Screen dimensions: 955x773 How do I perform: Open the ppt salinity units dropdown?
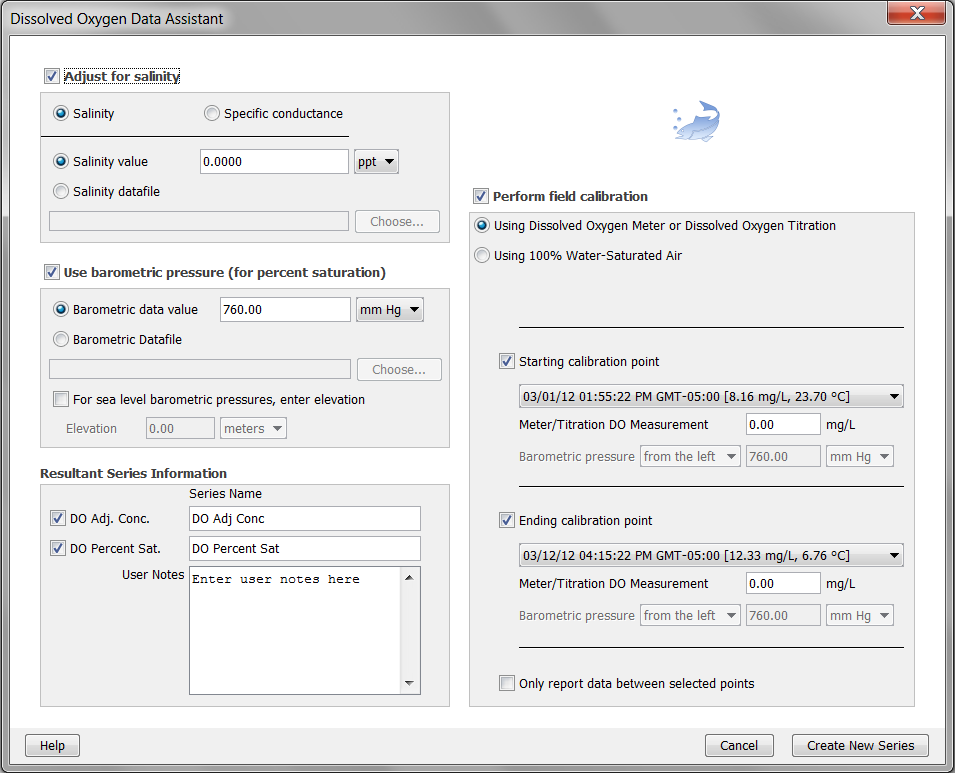pyautogui.click(x=376, y=162)
